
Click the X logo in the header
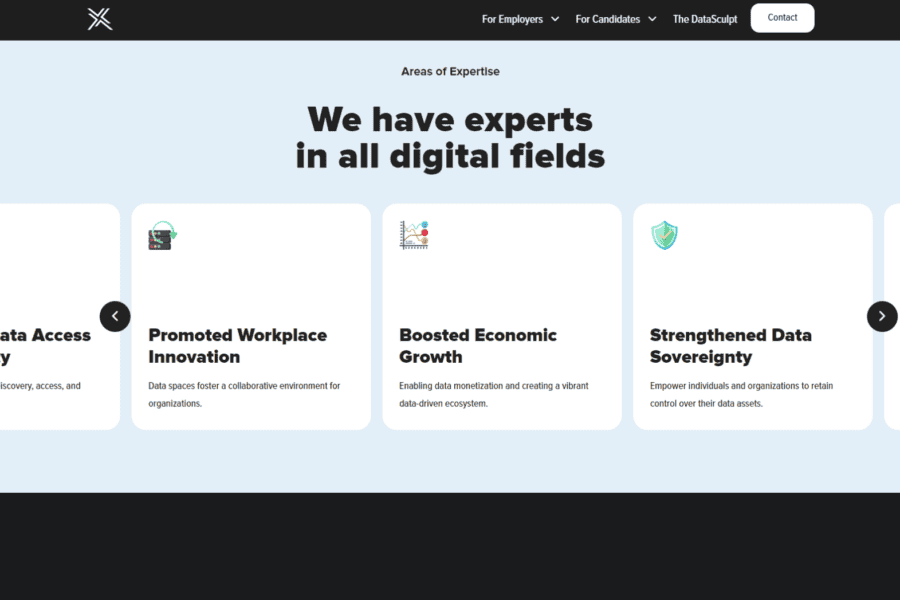point(99,18)
